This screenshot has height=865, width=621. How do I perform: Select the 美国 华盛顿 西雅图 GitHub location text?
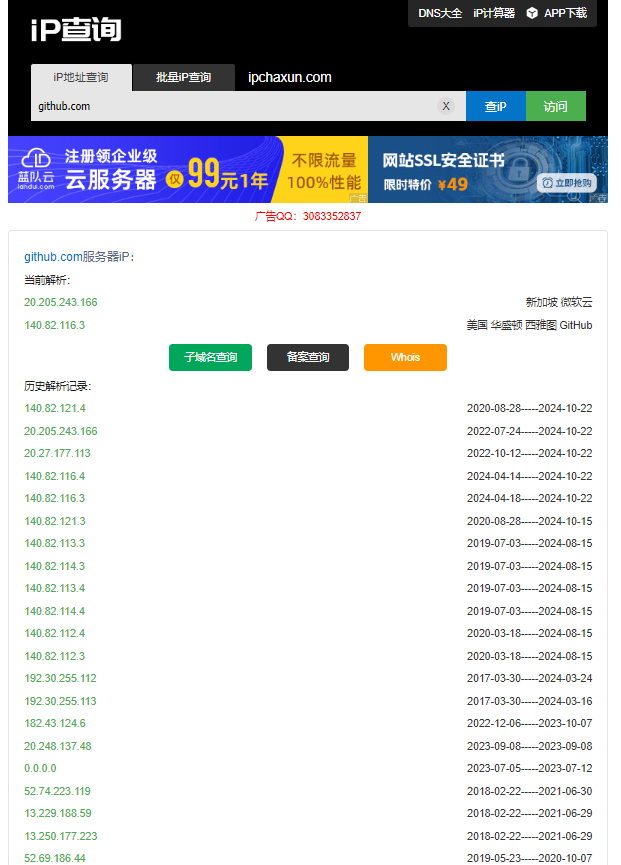(529, 325)
